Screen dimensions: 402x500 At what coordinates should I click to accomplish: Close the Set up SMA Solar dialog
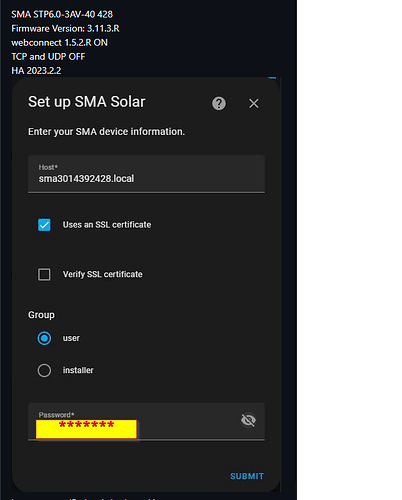pos(254,103)
